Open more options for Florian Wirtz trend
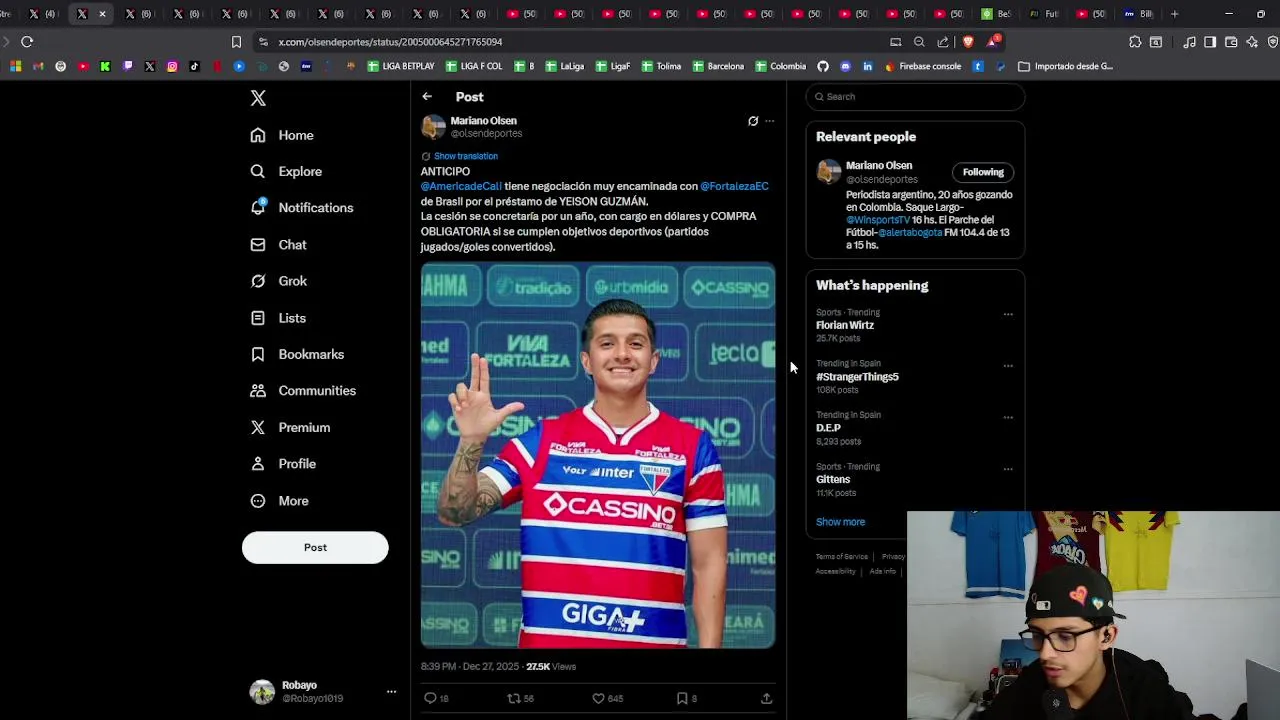The image size is (1280, 720). point(1008,314)
